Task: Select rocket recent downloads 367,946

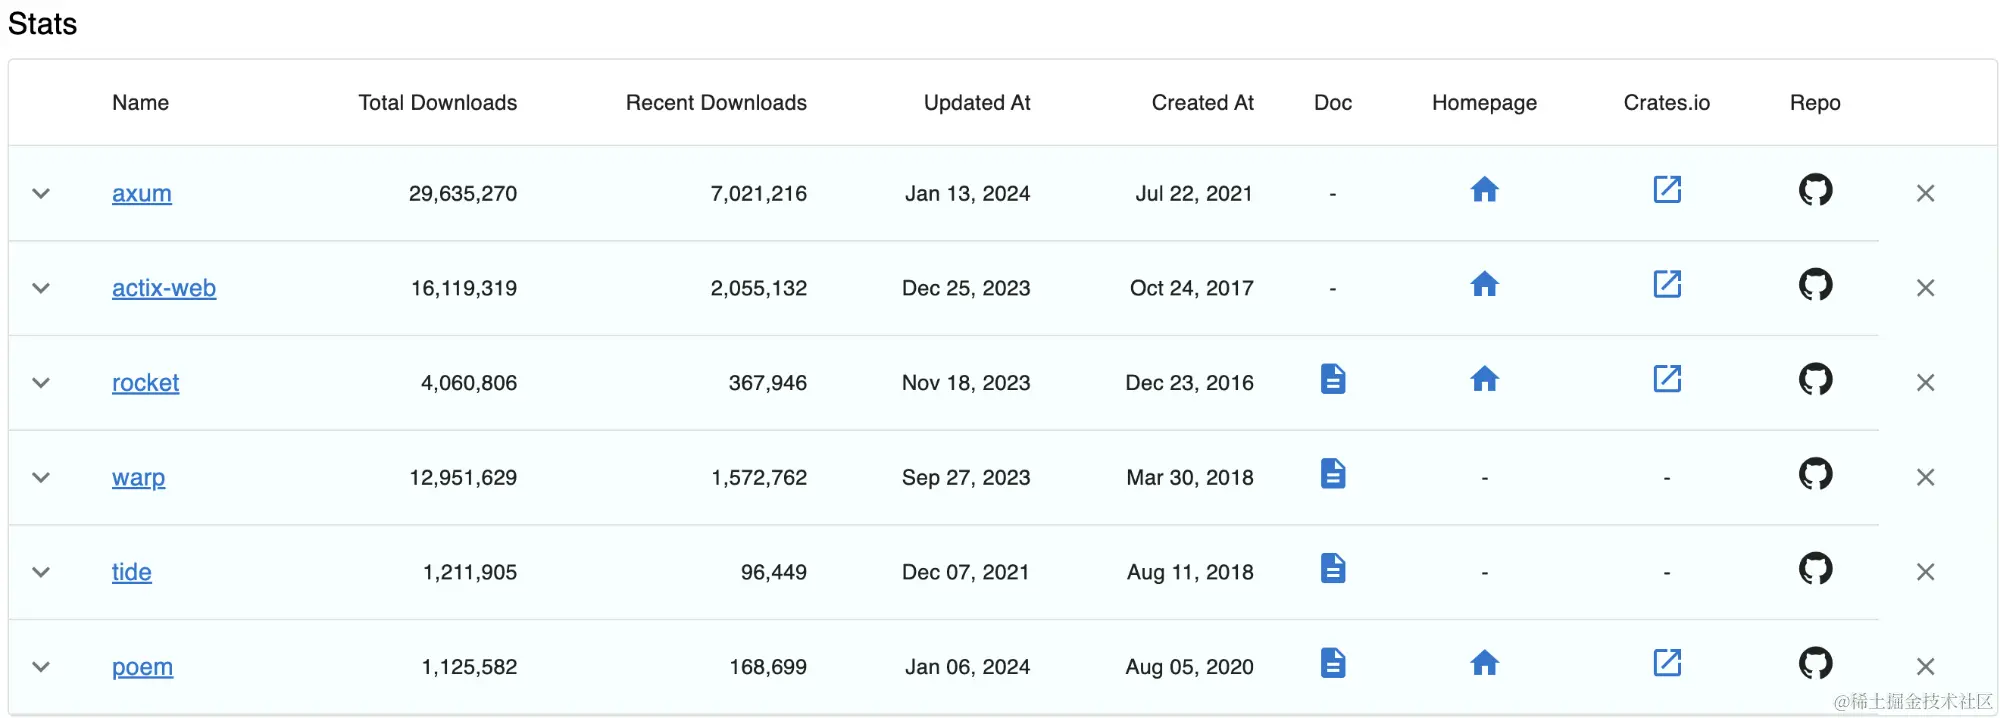Action: pyautogui.click(x=768, y=383)
